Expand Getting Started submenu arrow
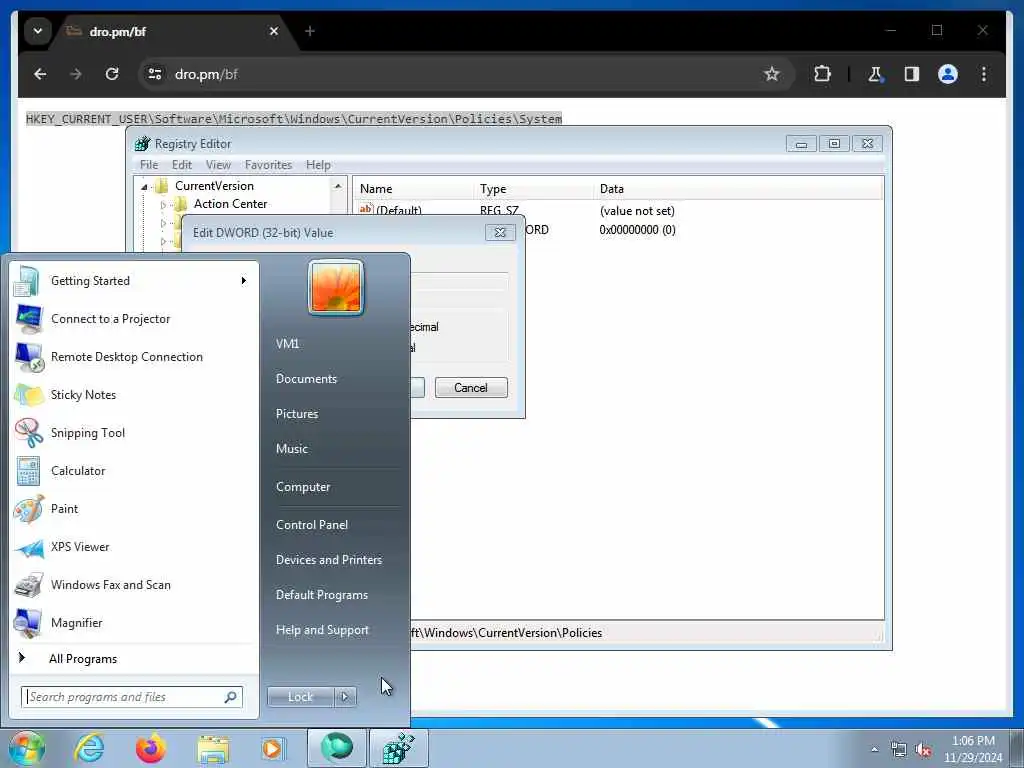Viewport: 1024px width, 768px height. (x=244, y=281)
